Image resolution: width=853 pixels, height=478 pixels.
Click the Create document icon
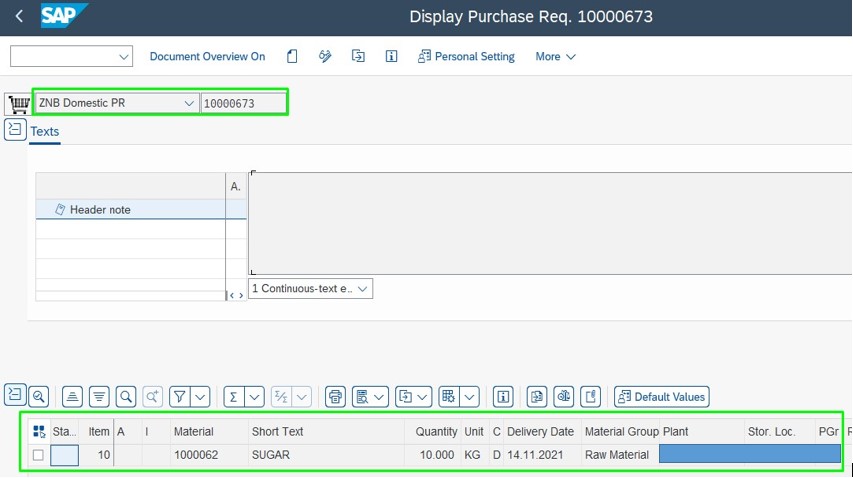point(292,57)
